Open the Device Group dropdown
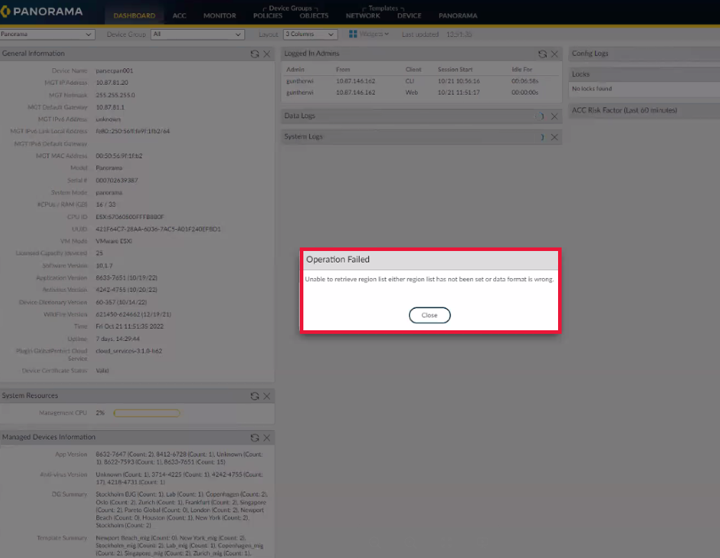The image size is (720, 558). (197, 34)
